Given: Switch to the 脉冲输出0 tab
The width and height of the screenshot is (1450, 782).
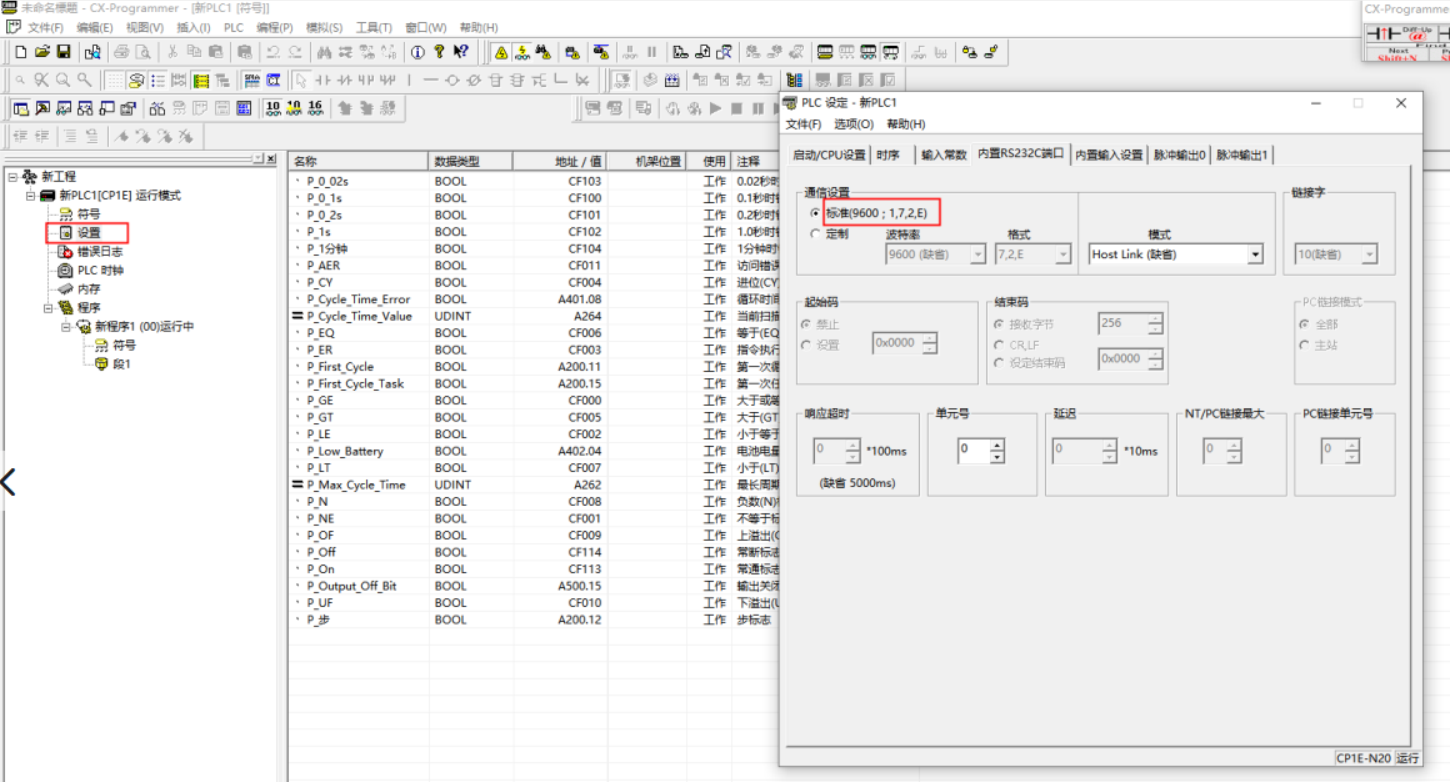Looking at the screenshot, I should click(x=1179, y=155).
